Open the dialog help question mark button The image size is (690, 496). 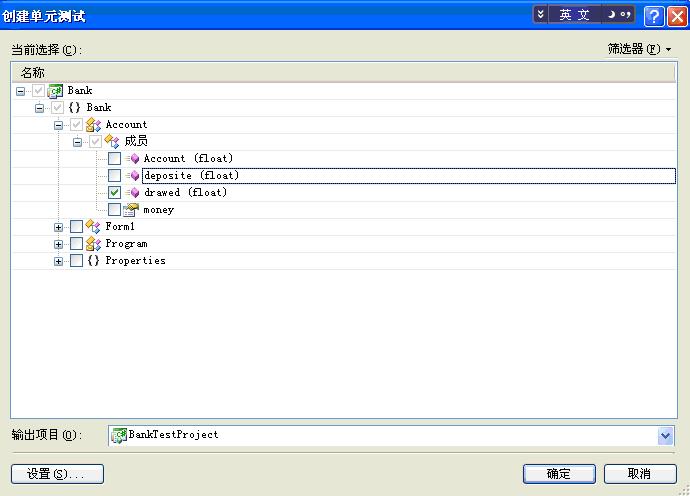click(654, 16)
